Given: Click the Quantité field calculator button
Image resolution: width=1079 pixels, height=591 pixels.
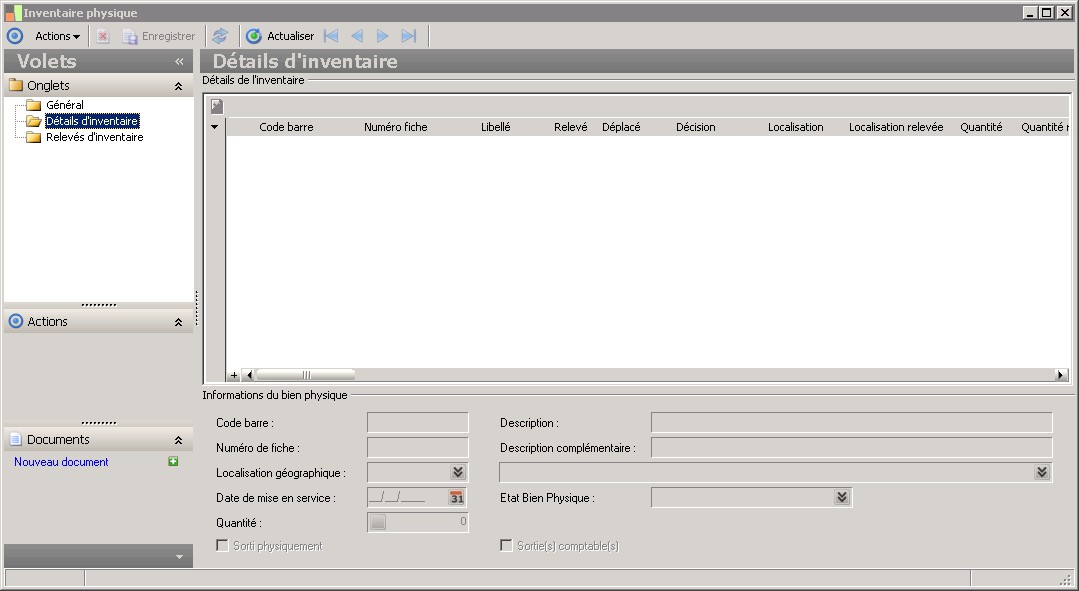Looking at the screenshot, I should click(x=378, y=522).
